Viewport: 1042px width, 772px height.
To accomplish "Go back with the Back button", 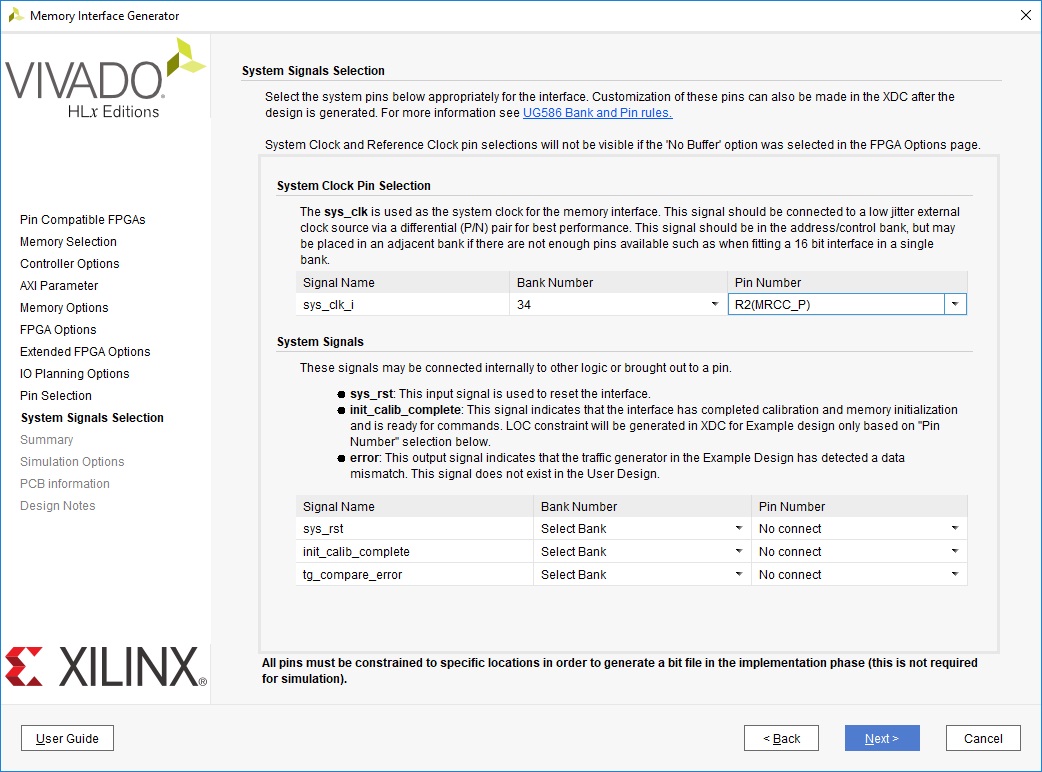I will (781, 739).
